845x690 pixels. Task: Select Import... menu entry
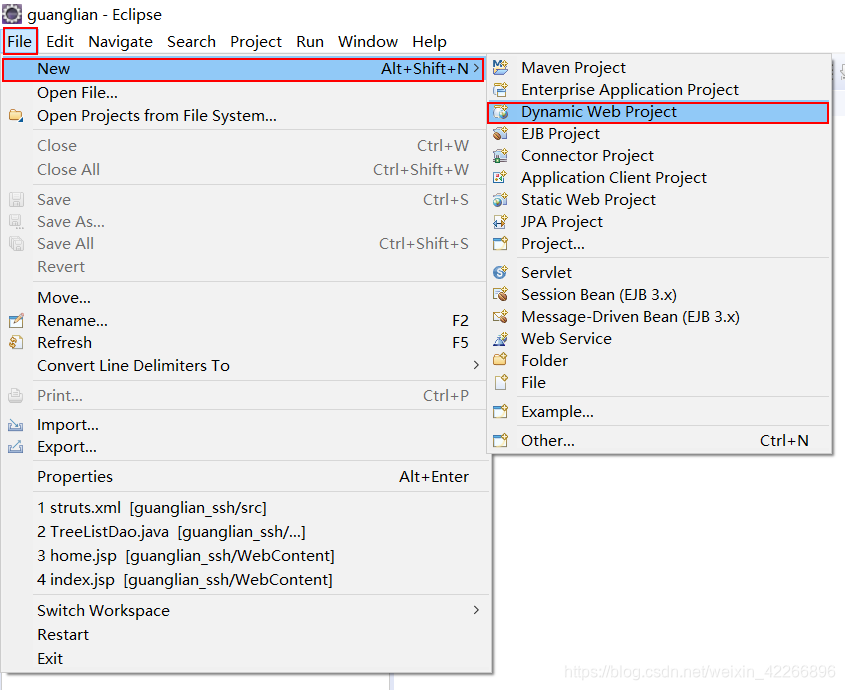pyautogui.click(x=246, y=425)
